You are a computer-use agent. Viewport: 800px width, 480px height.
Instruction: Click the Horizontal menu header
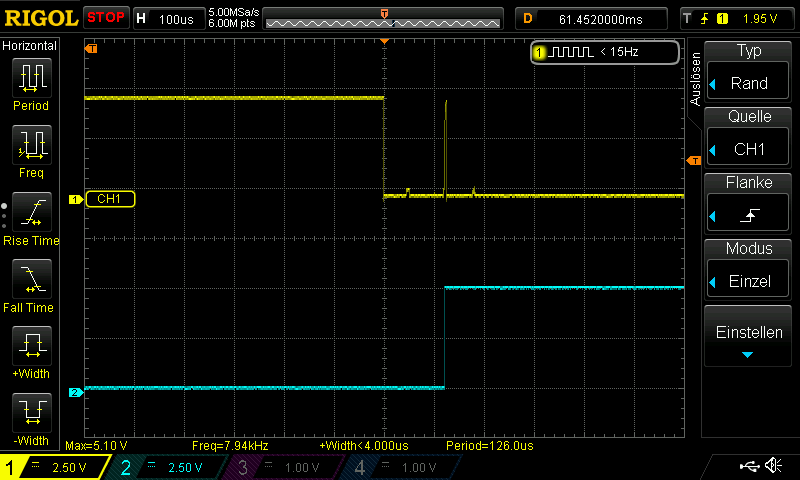click(30, 46)
